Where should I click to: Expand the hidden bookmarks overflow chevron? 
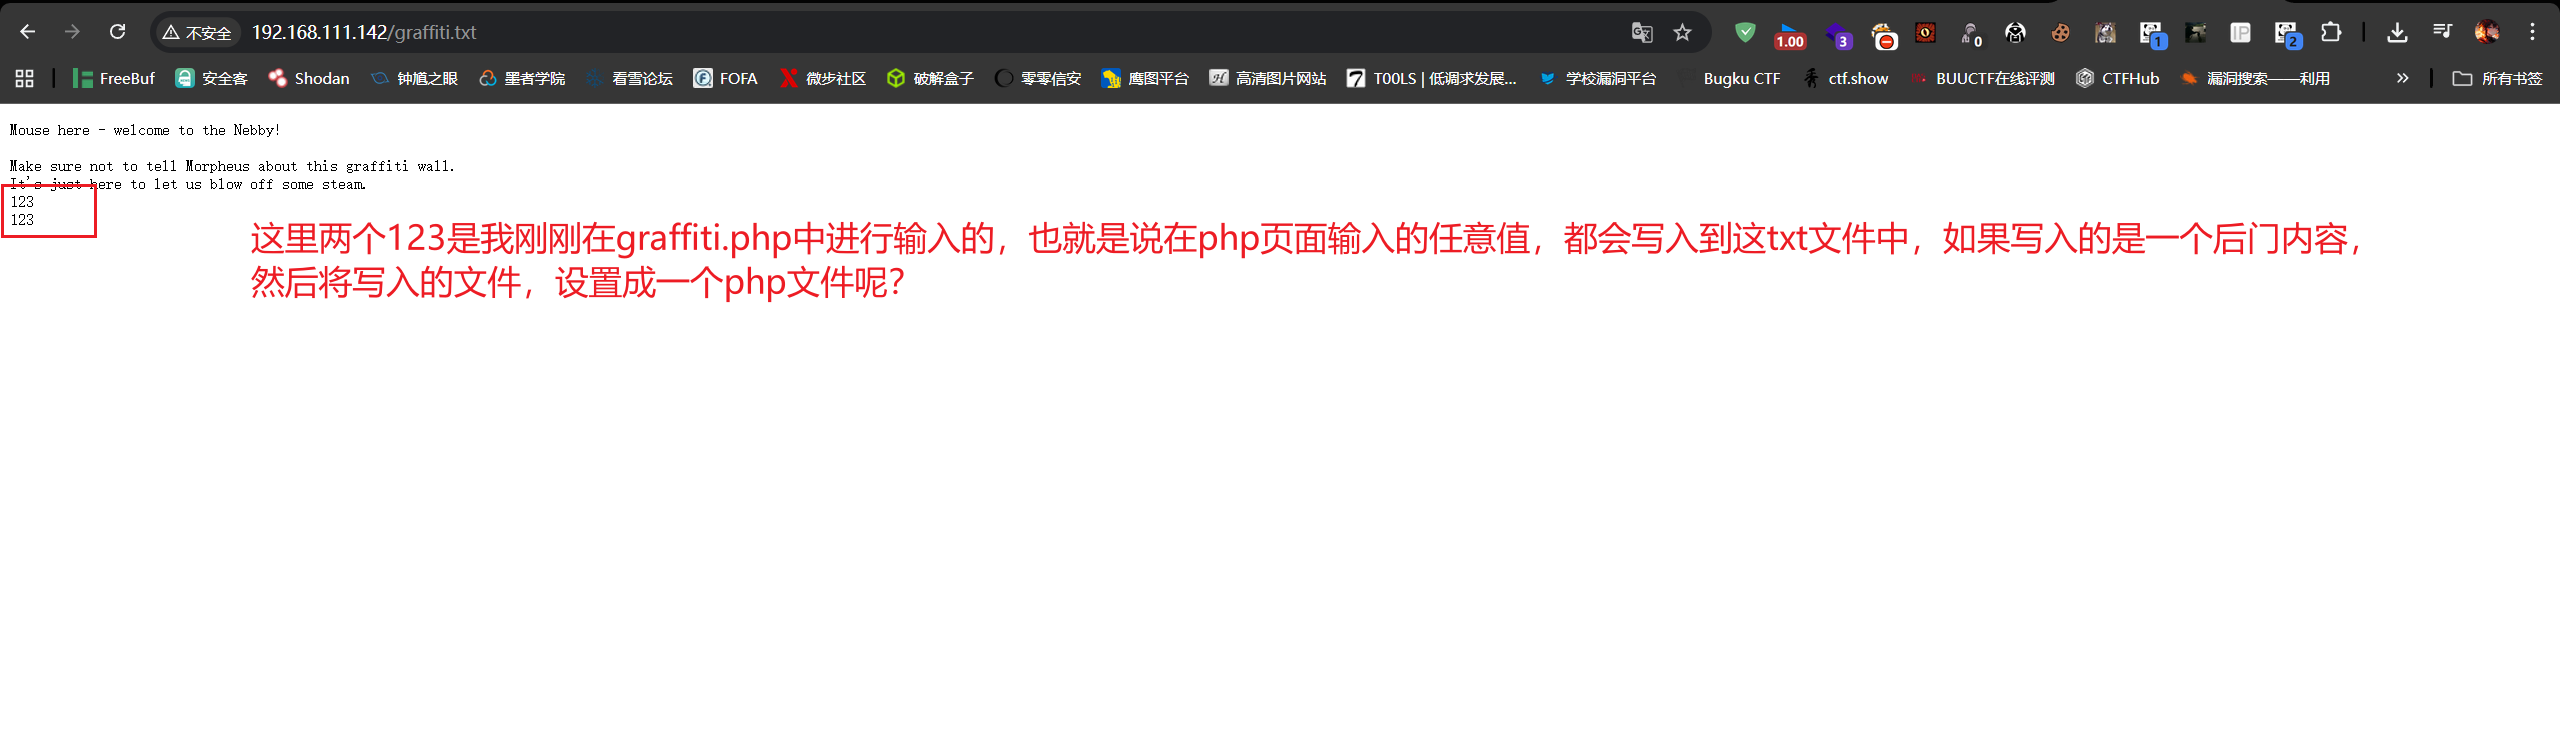coord(2402,78)
